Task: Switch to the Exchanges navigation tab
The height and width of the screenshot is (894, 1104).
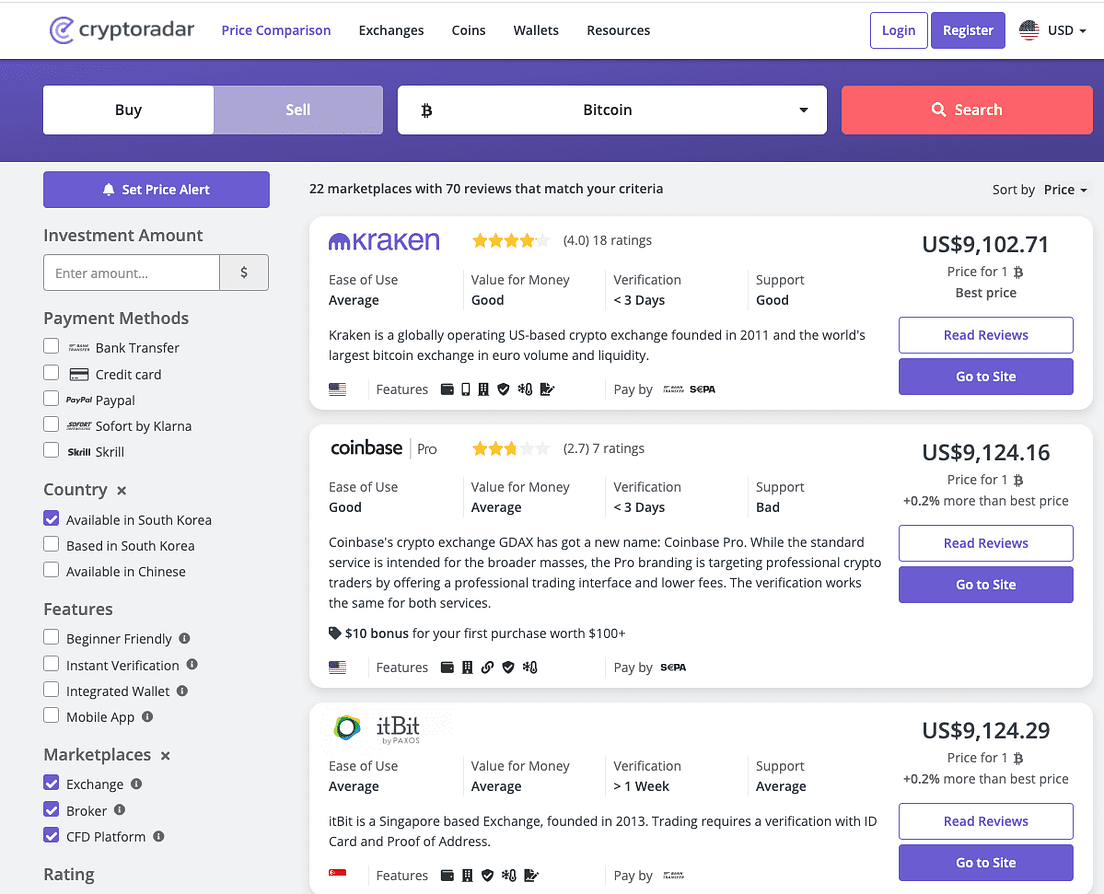Action: coord(391,30)
